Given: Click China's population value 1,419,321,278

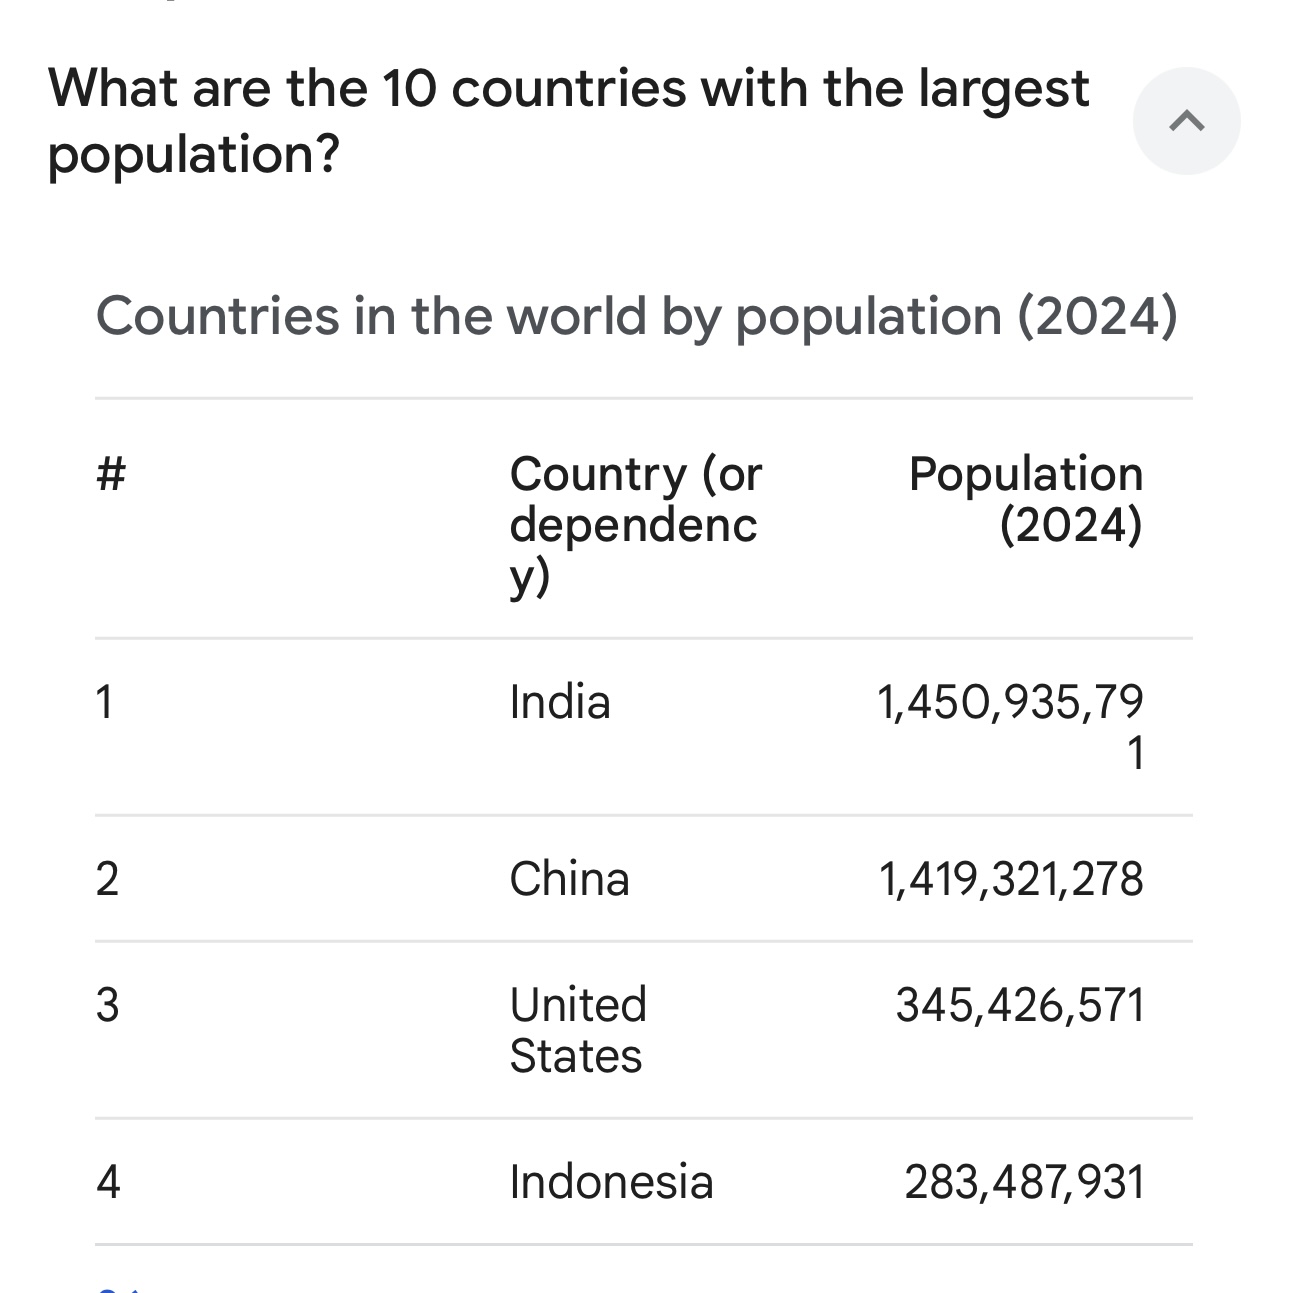Looking at the screenshot, I should [1011, 879].
